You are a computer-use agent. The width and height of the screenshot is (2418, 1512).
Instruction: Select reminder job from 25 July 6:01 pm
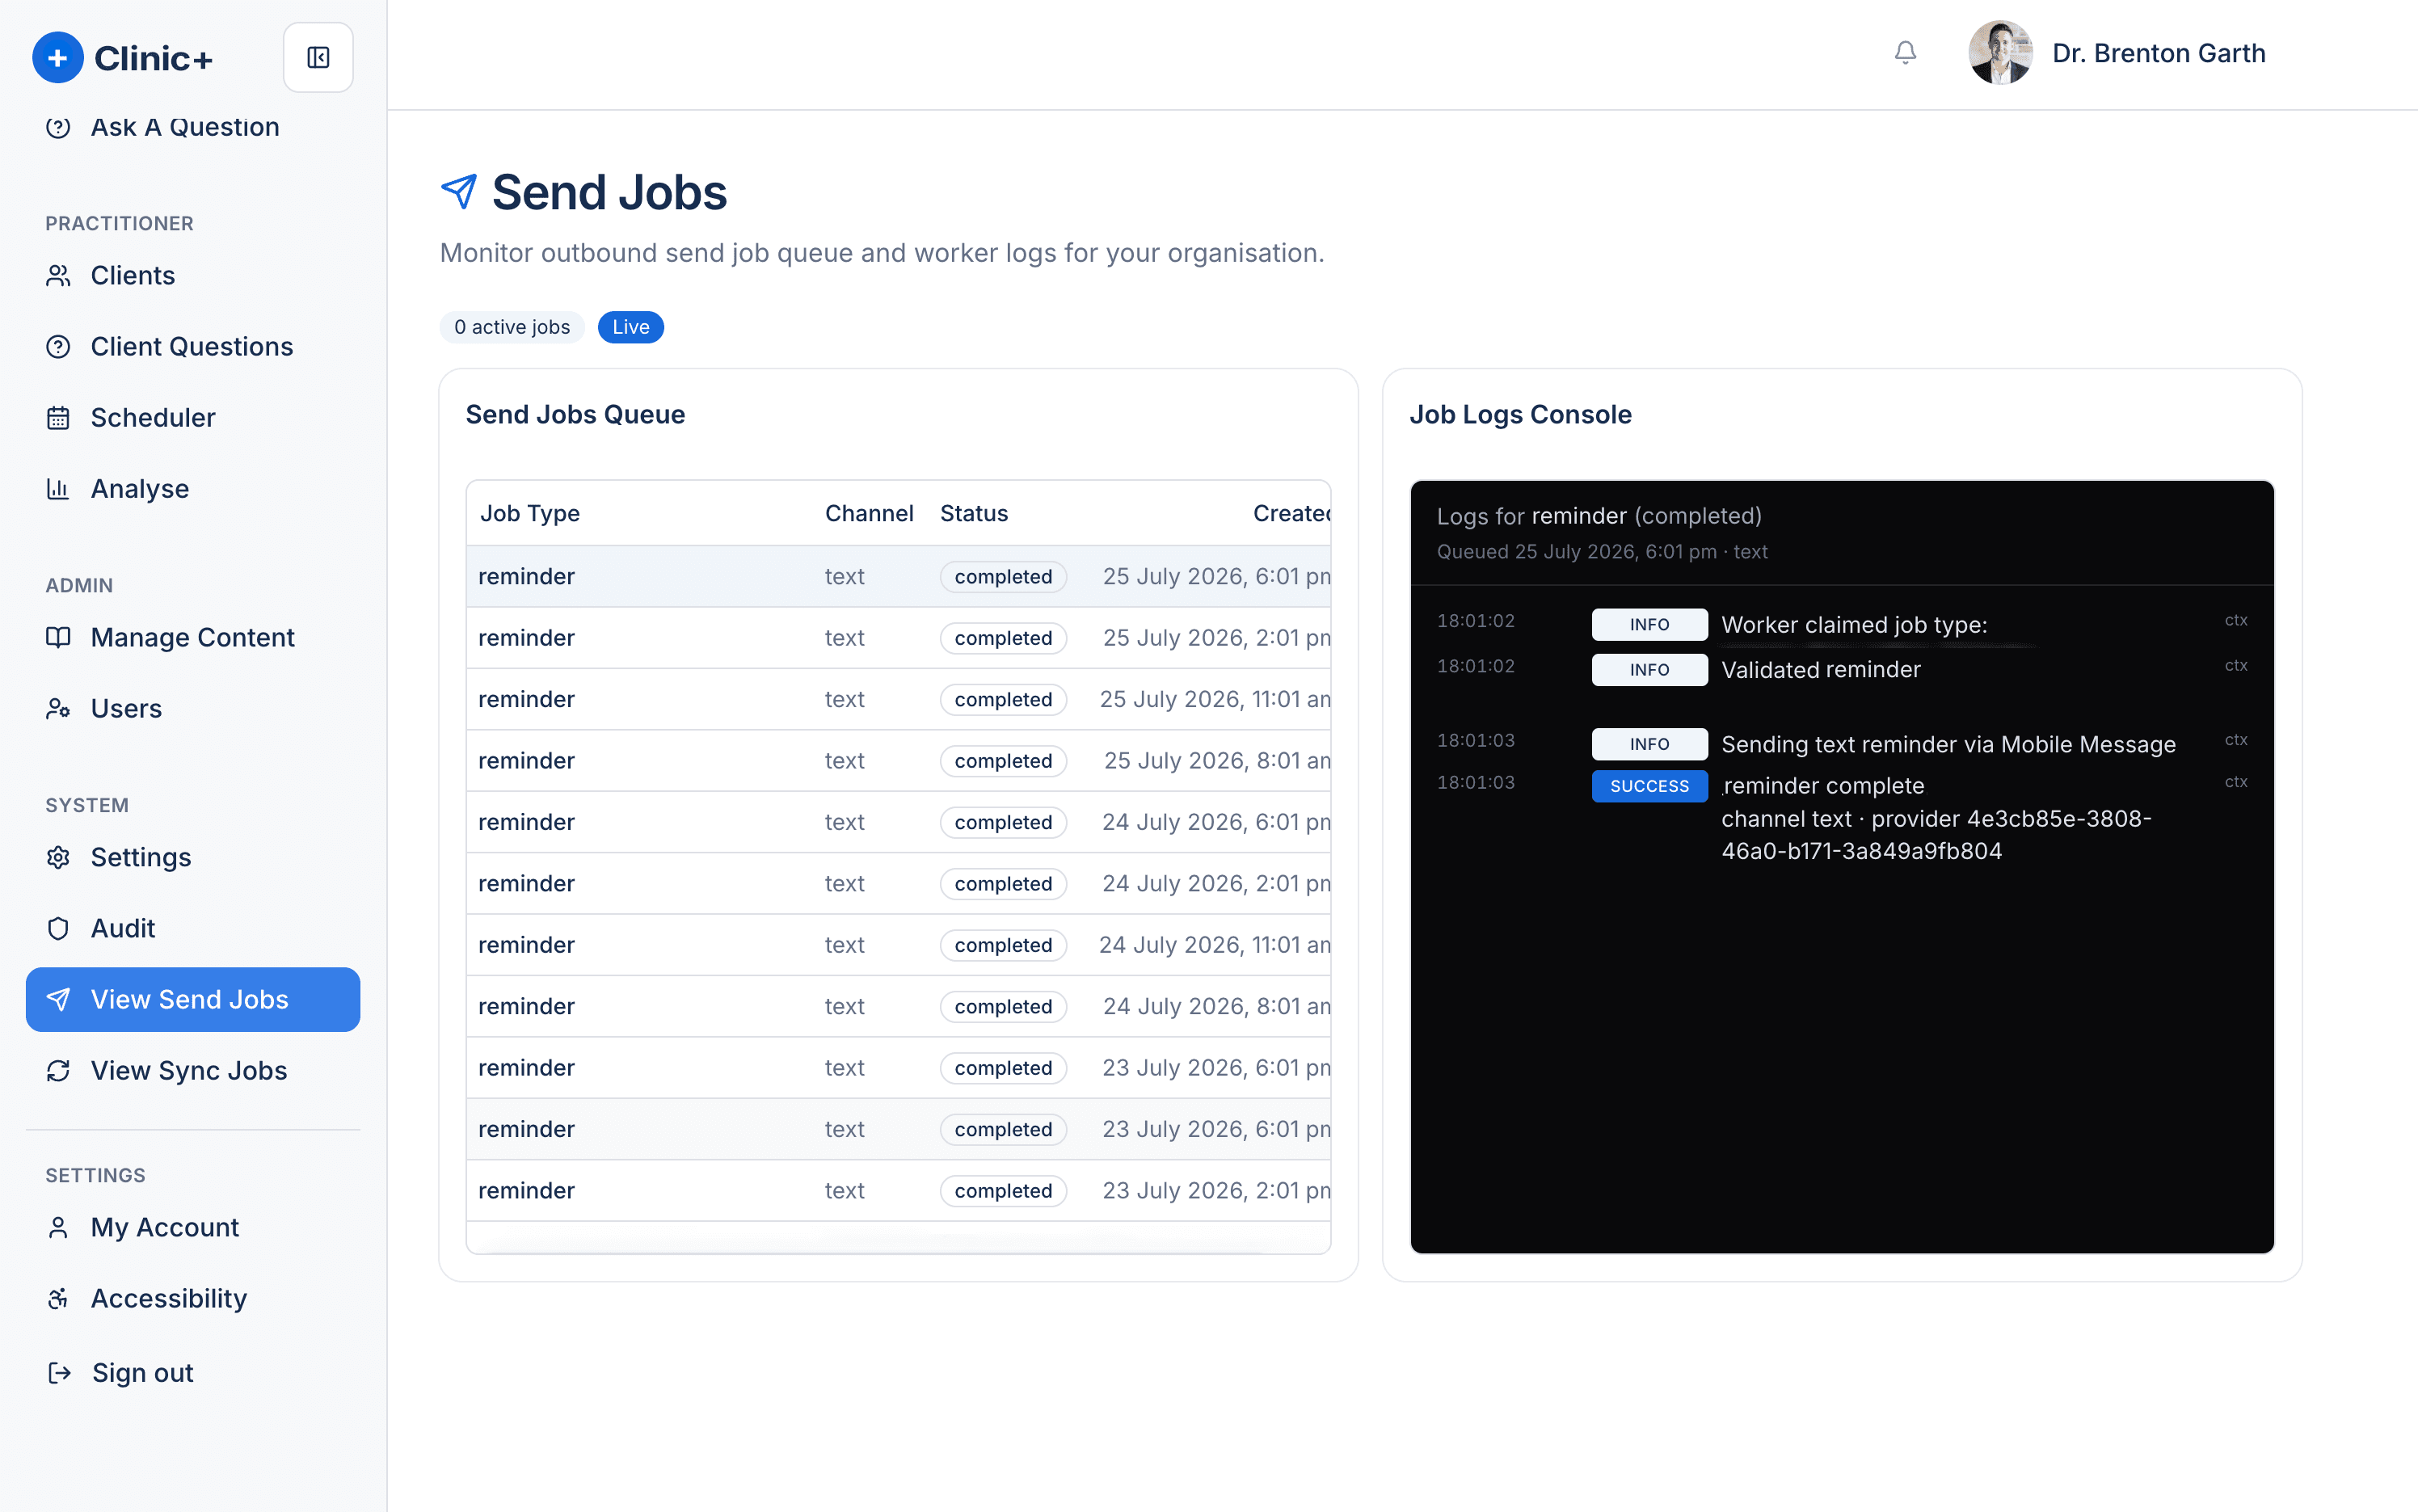coord(898,576)
